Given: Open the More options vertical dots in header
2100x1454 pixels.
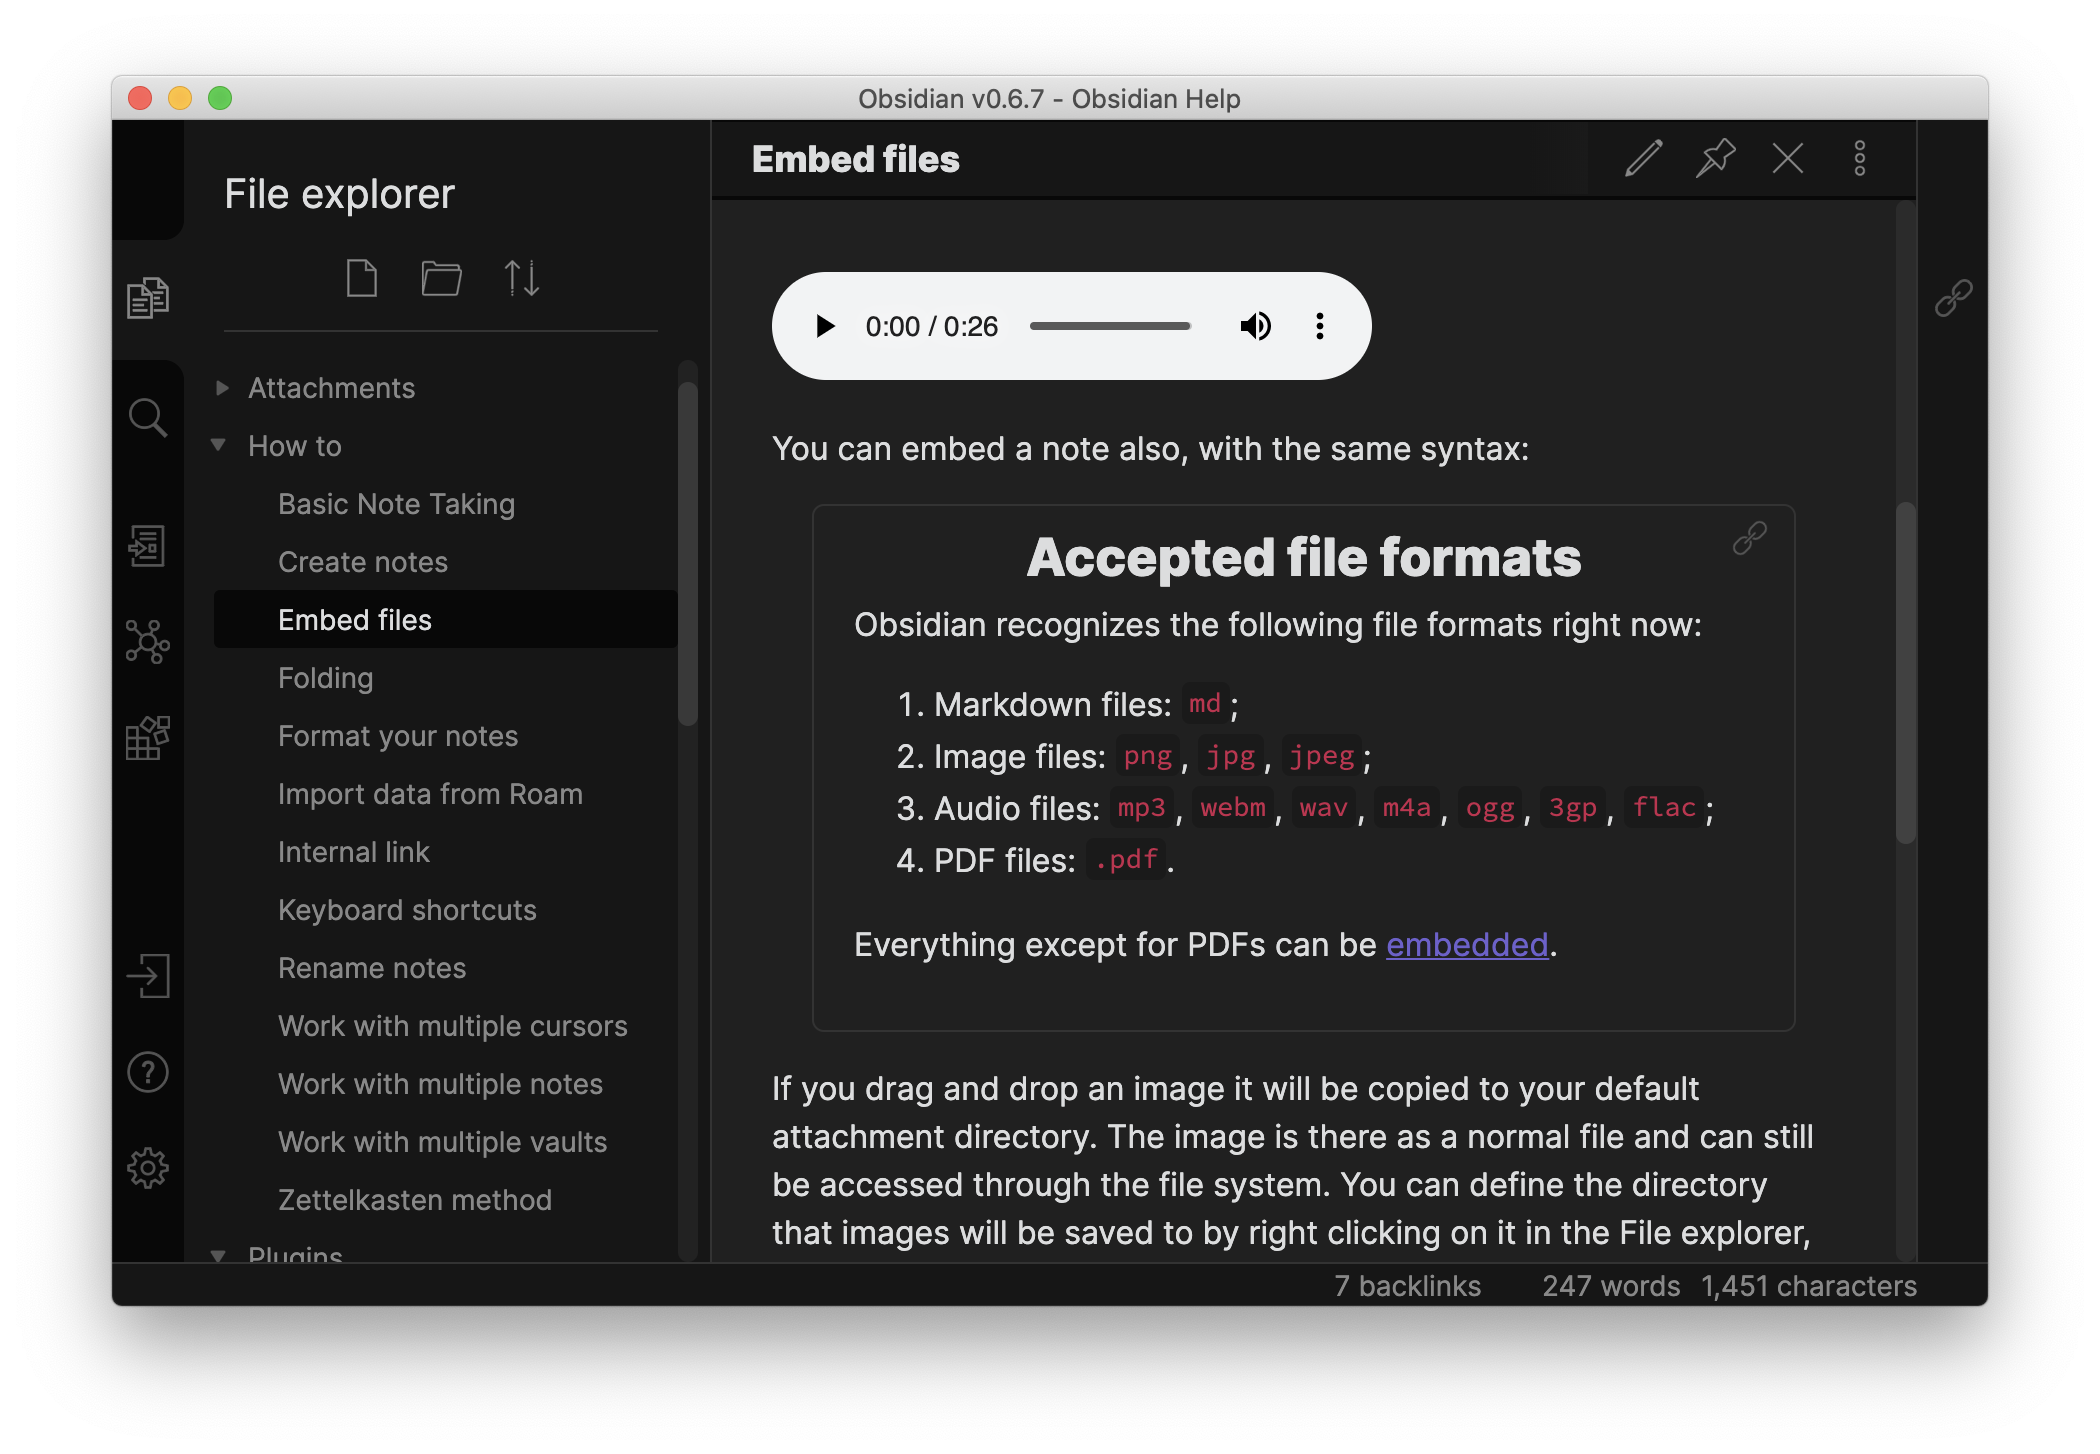Looking at the screenshot, I should point(1859,158).
